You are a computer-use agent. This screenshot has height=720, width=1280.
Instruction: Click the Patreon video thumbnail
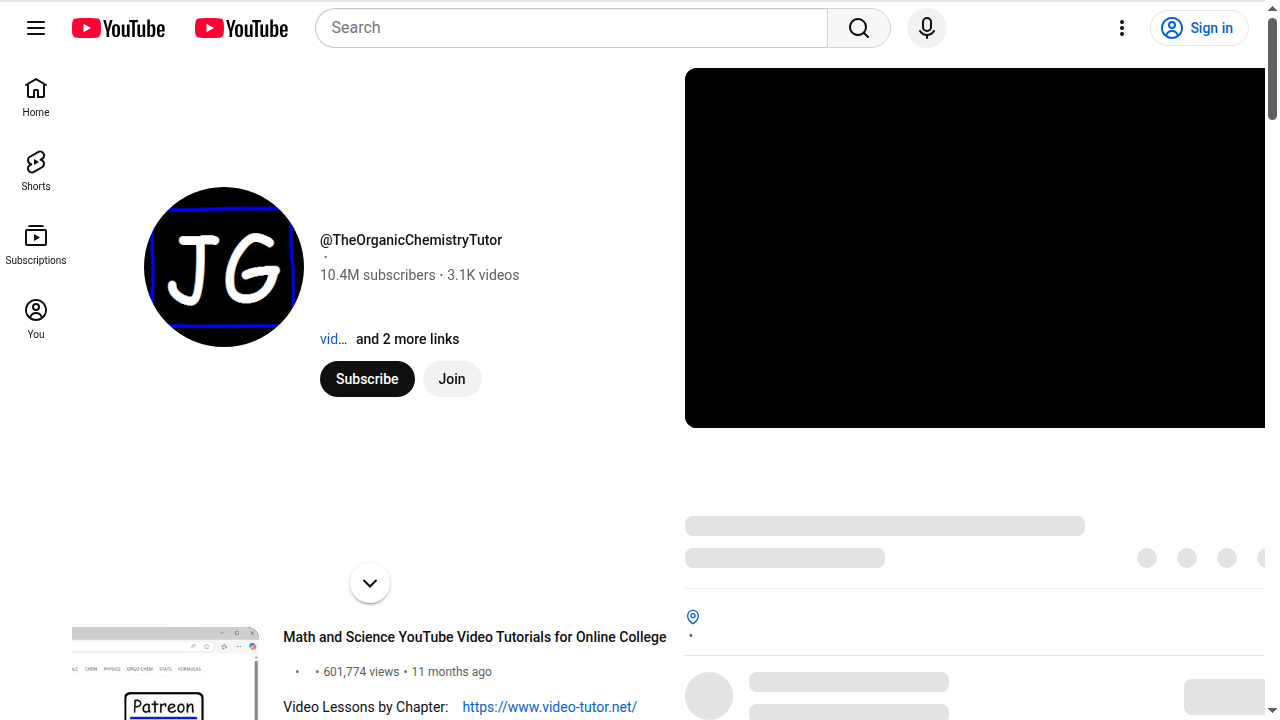(165, 674)
